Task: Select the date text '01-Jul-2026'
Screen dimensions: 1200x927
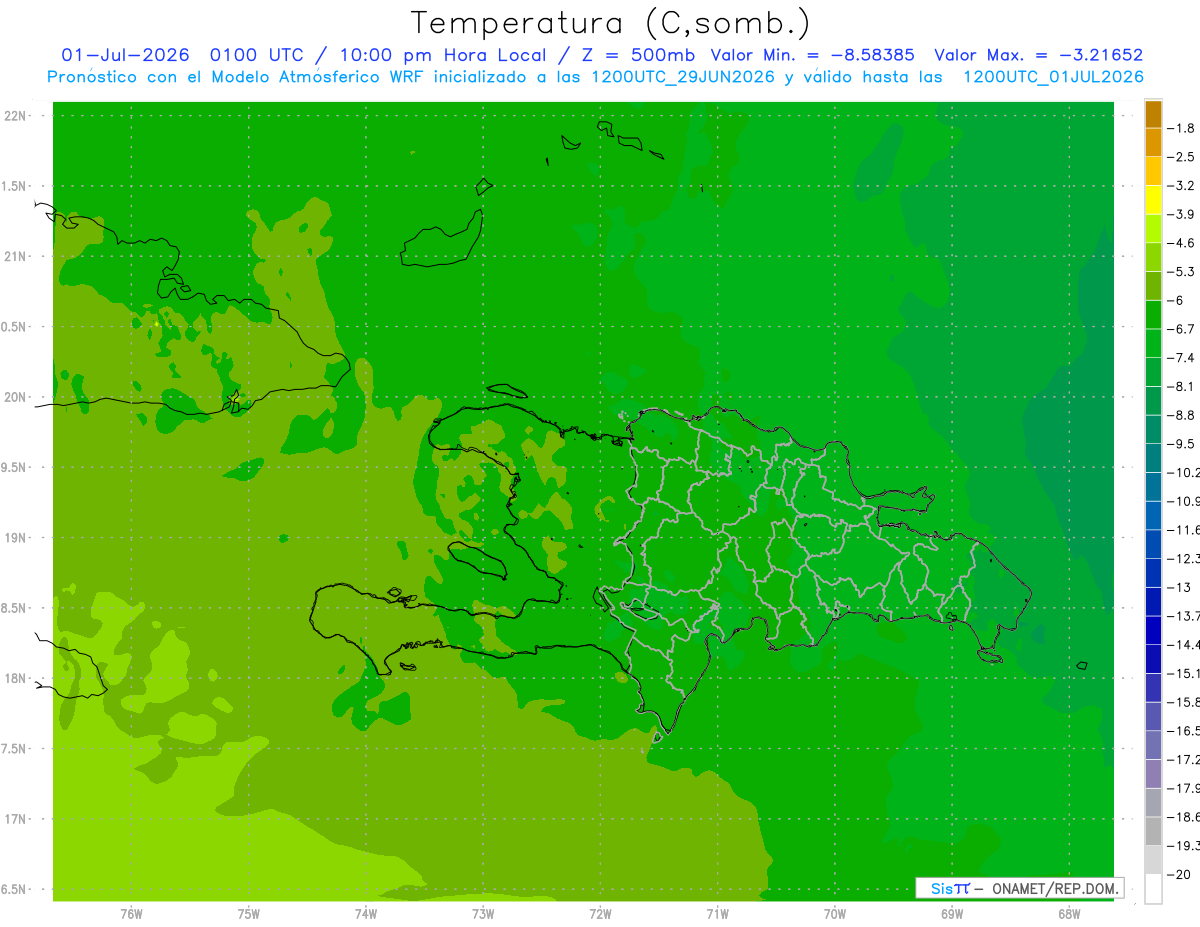Action: 127,55
